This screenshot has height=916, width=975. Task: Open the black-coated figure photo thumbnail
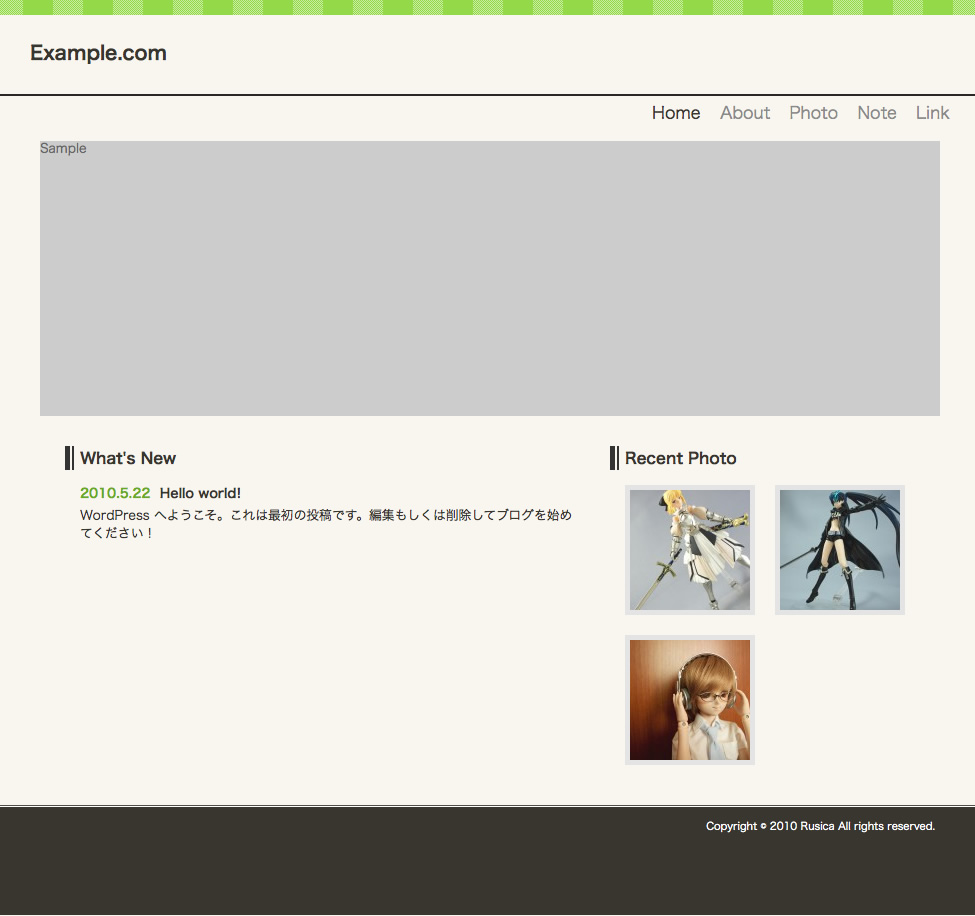click(839, 550)
